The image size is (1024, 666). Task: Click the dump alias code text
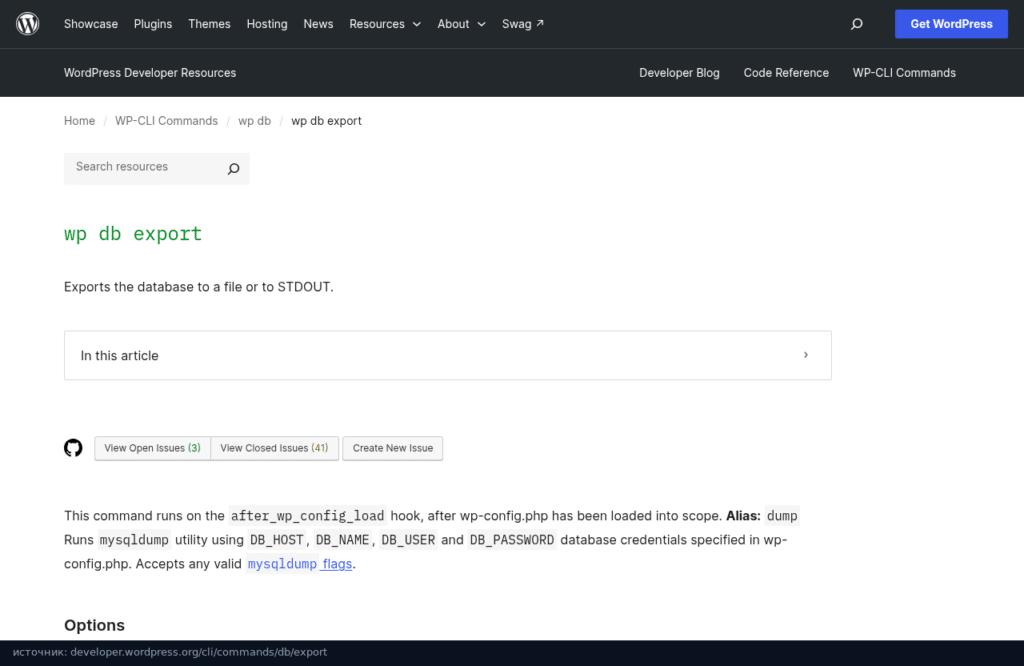click(x=782, y=516)
